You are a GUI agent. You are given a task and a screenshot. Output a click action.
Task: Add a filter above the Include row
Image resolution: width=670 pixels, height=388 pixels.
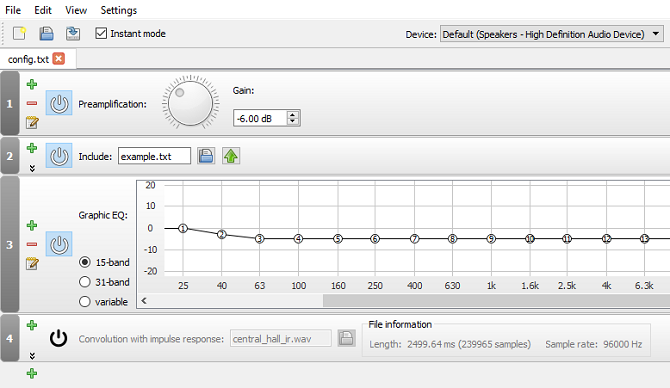click(x=32, y=148)
